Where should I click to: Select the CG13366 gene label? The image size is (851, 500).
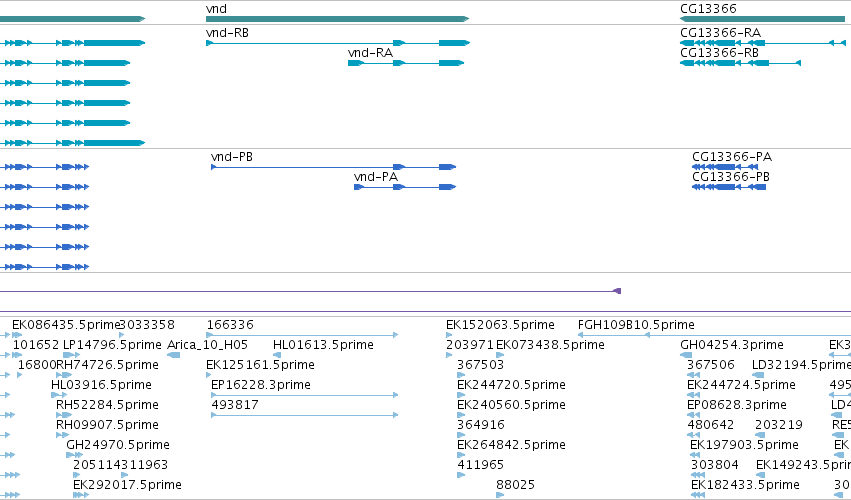coord(708,9)
